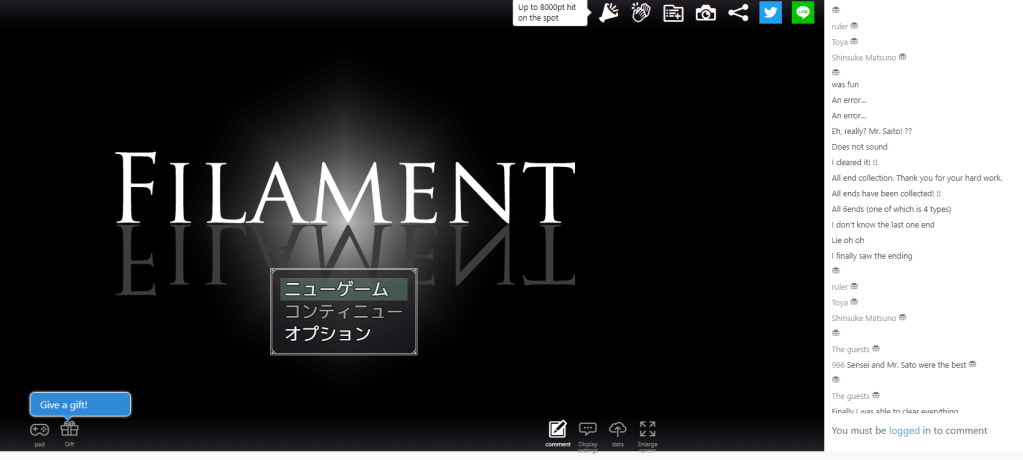
Task: Select コンティニュー in the title menu
Action: (x=343, y=311)
